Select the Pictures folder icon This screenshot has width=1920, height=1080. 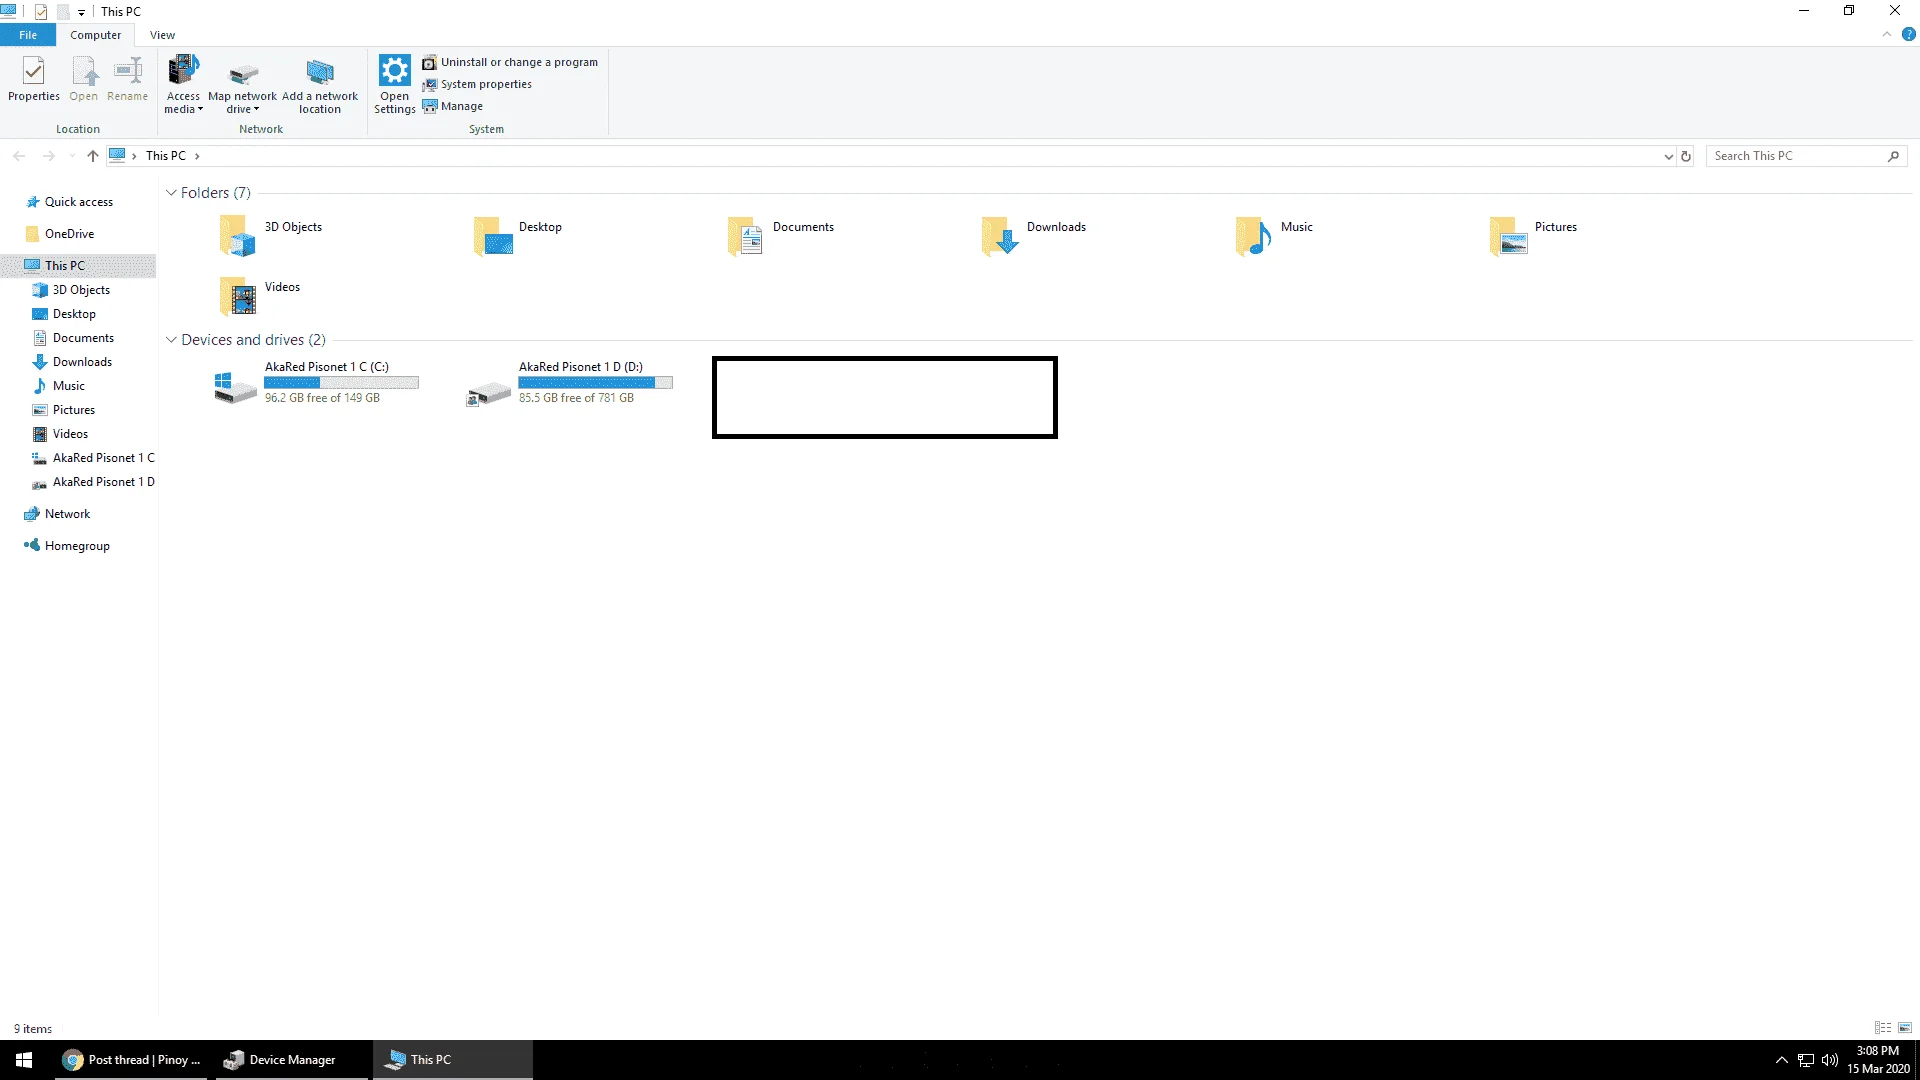(x=1508, y=237)
